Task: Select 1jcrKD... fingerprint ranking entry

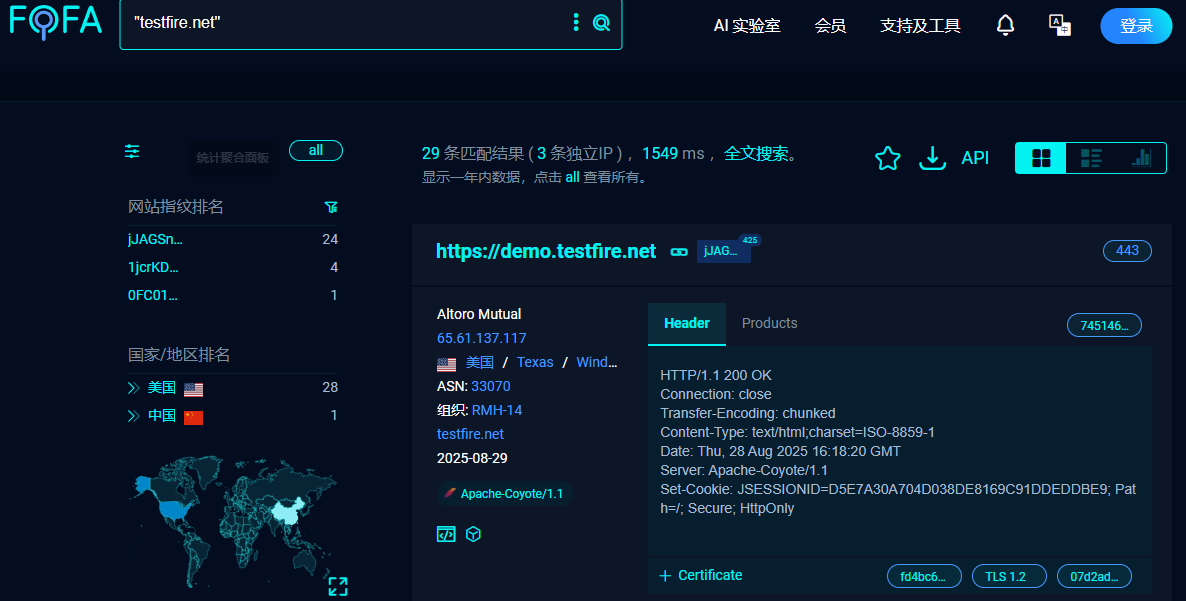Action: click(153, 267)
